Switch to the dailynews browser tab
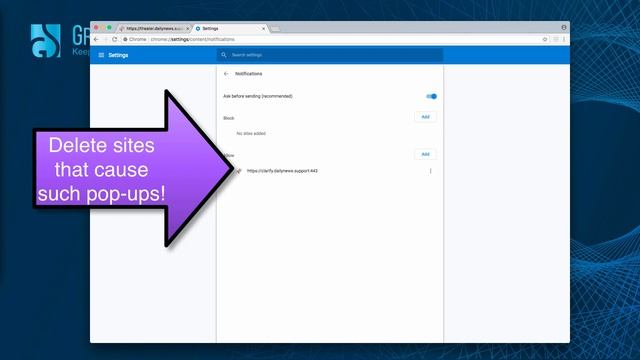 (x=153, y=29)
